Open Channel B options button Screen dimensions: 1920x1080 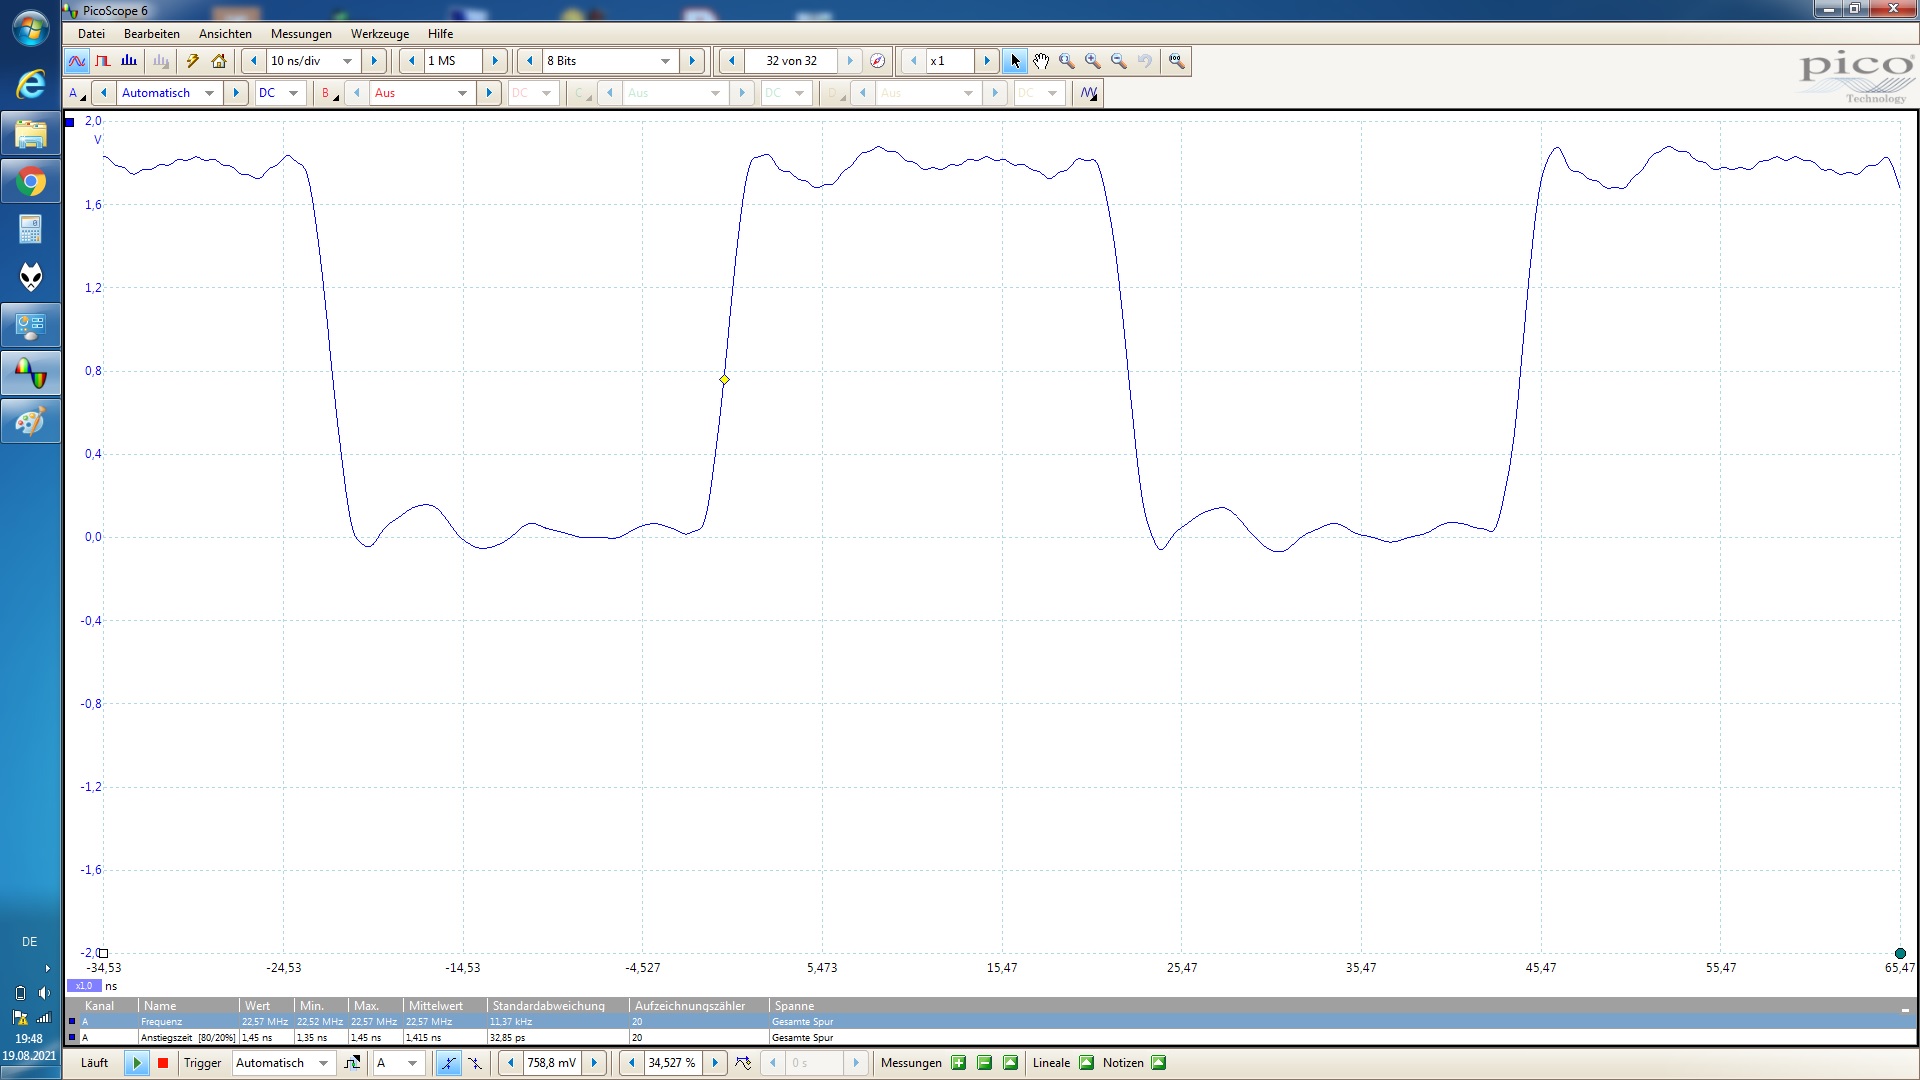click(x=329, y=93)
